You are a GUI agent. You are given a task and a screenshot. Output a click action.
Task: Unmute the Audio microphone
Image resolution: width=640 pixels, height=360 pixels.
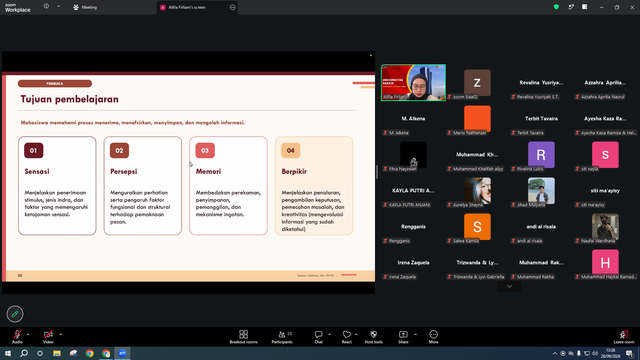click(x=17, y=337)
